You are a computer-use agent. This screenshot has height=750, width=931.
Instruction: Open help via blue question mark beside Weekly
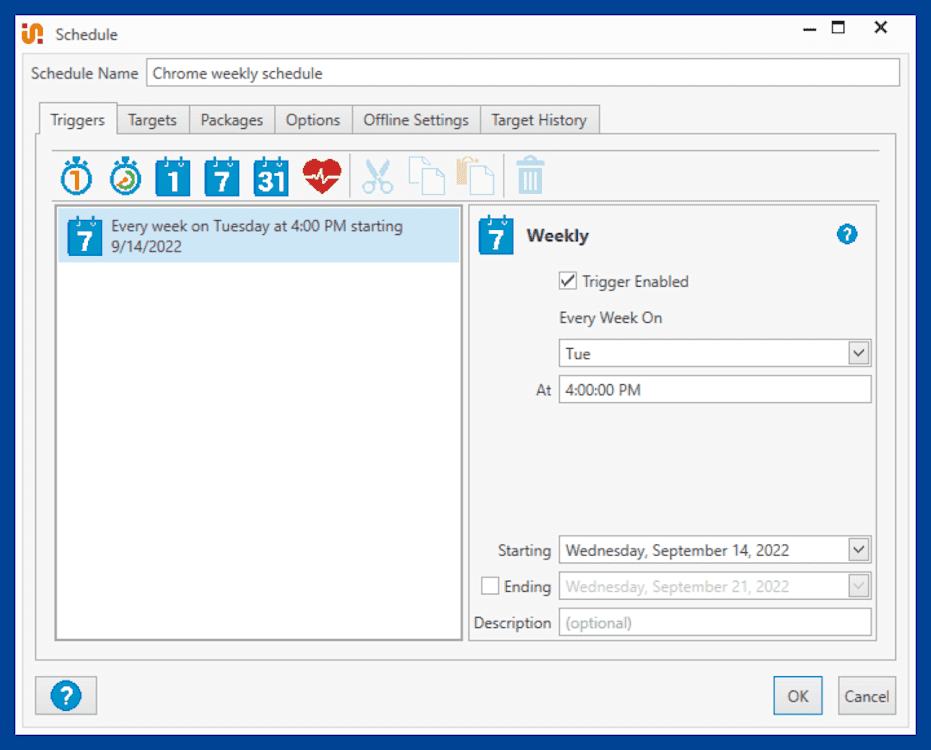click(x=847, y=234)
